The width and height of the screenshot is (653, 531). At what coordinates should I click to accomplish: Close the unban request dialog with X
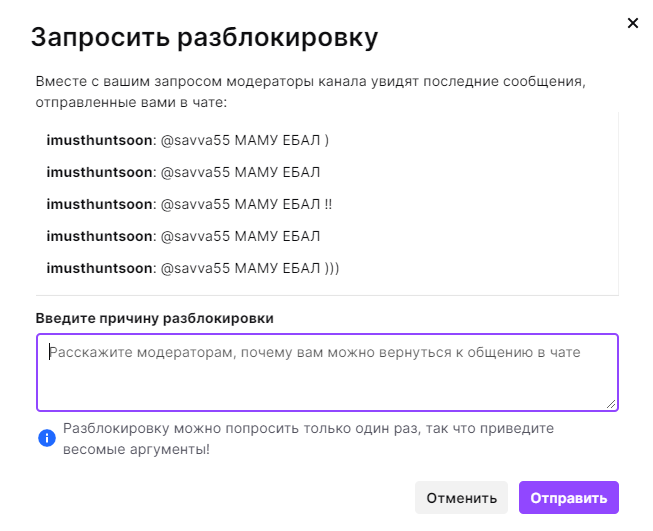[632, 23]
